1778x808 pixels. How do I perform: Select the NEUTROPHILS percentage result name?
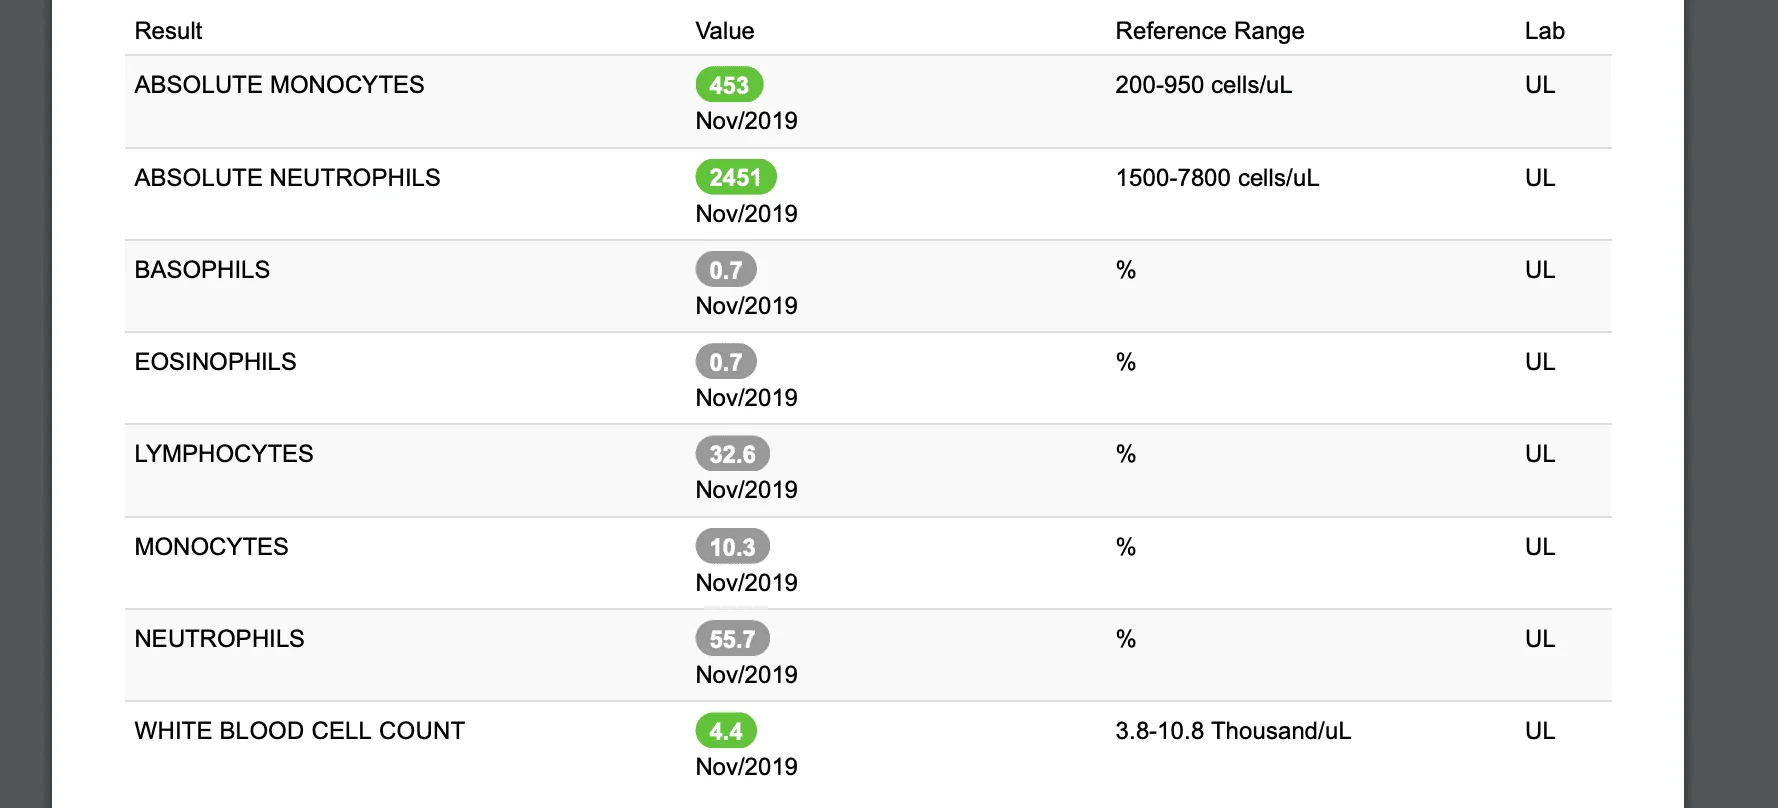tap(220, 639)
